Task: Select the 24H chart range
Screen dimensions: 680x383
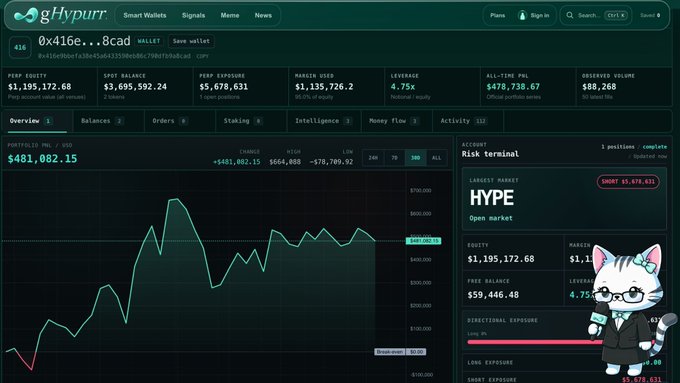Action: 373,158
